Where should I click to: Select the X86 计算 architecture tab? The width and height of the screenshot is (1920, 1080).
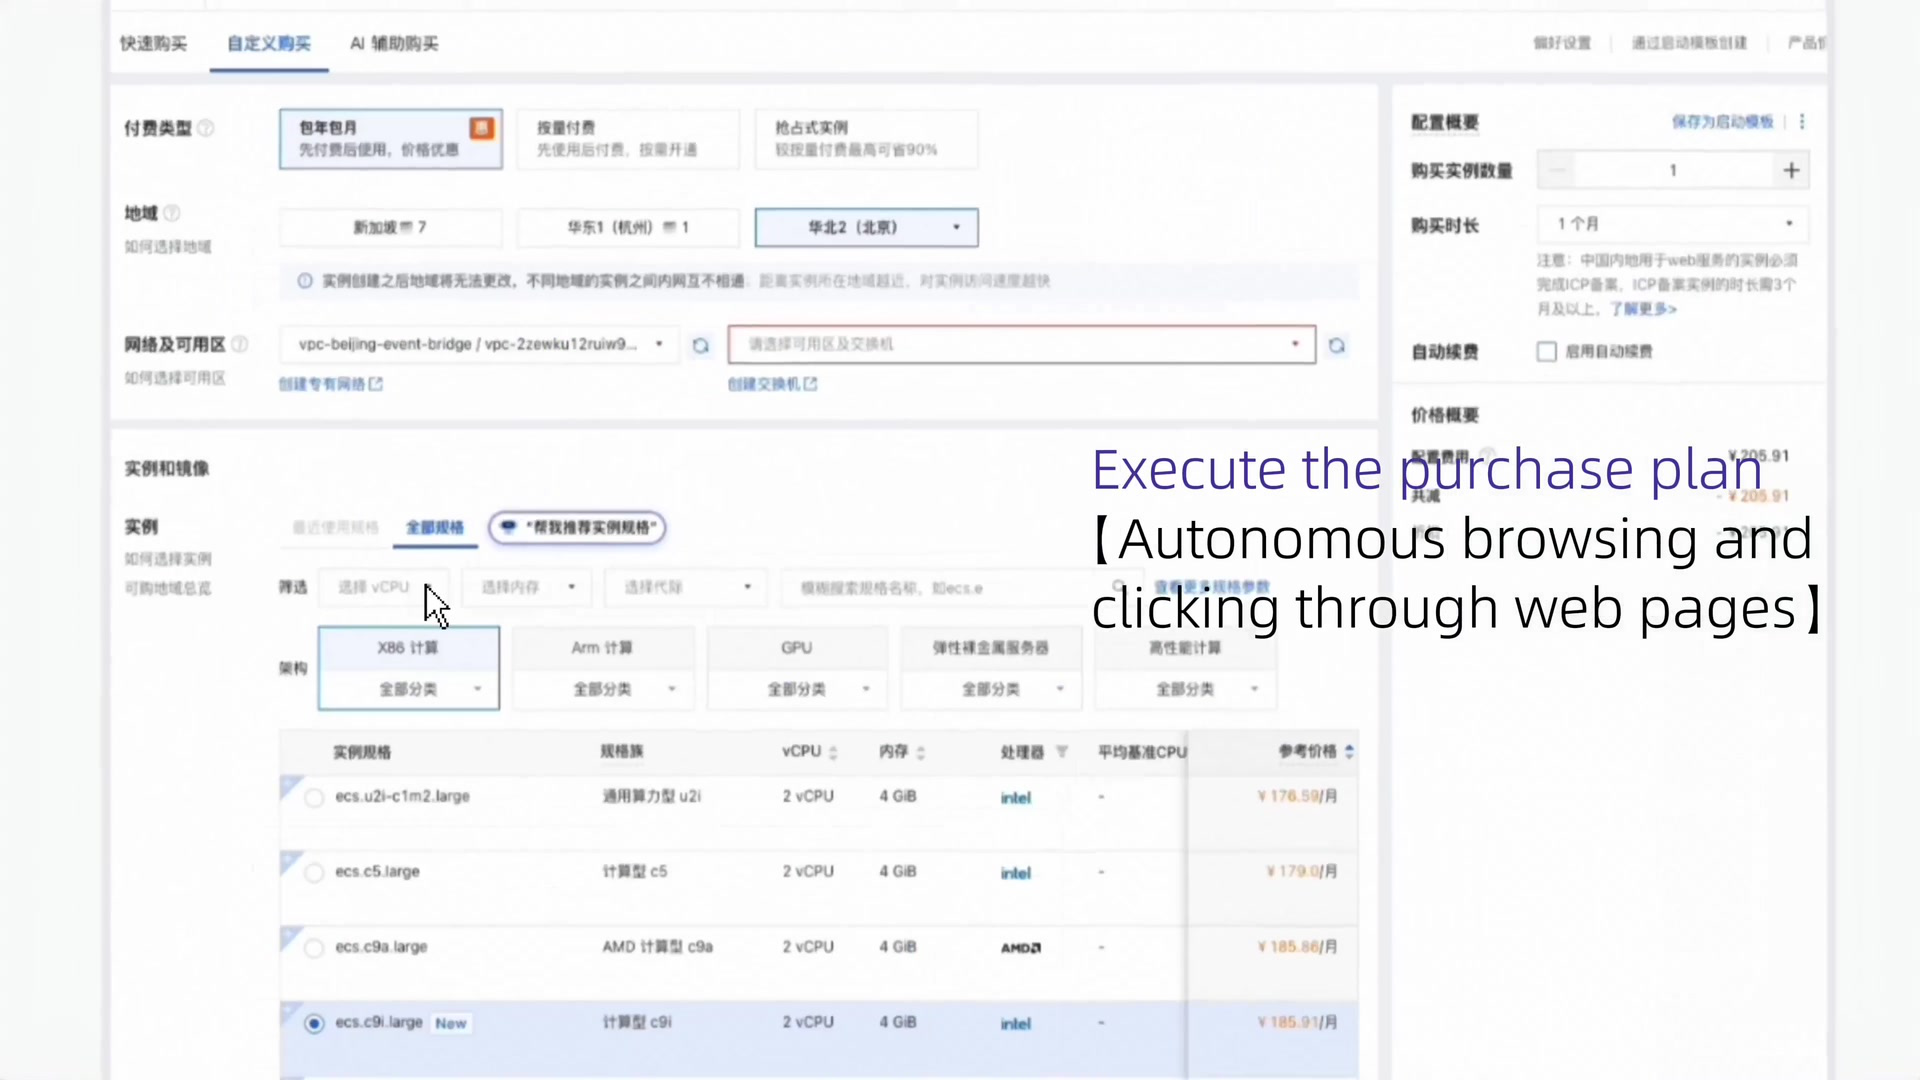(x=408, y=648)
